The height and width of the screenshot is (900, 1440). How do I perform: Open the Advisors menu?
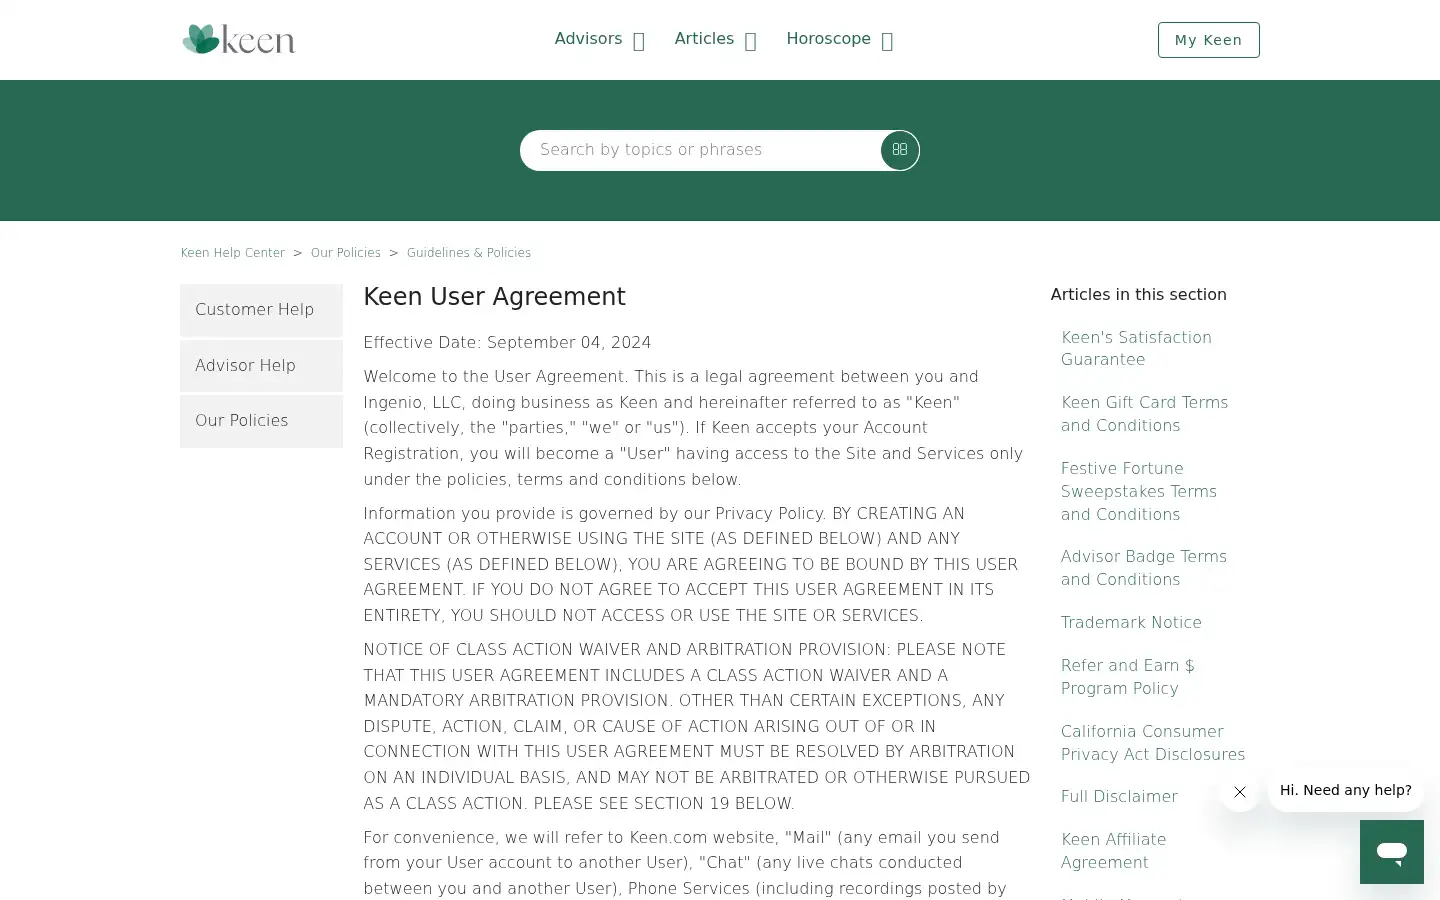588,39
